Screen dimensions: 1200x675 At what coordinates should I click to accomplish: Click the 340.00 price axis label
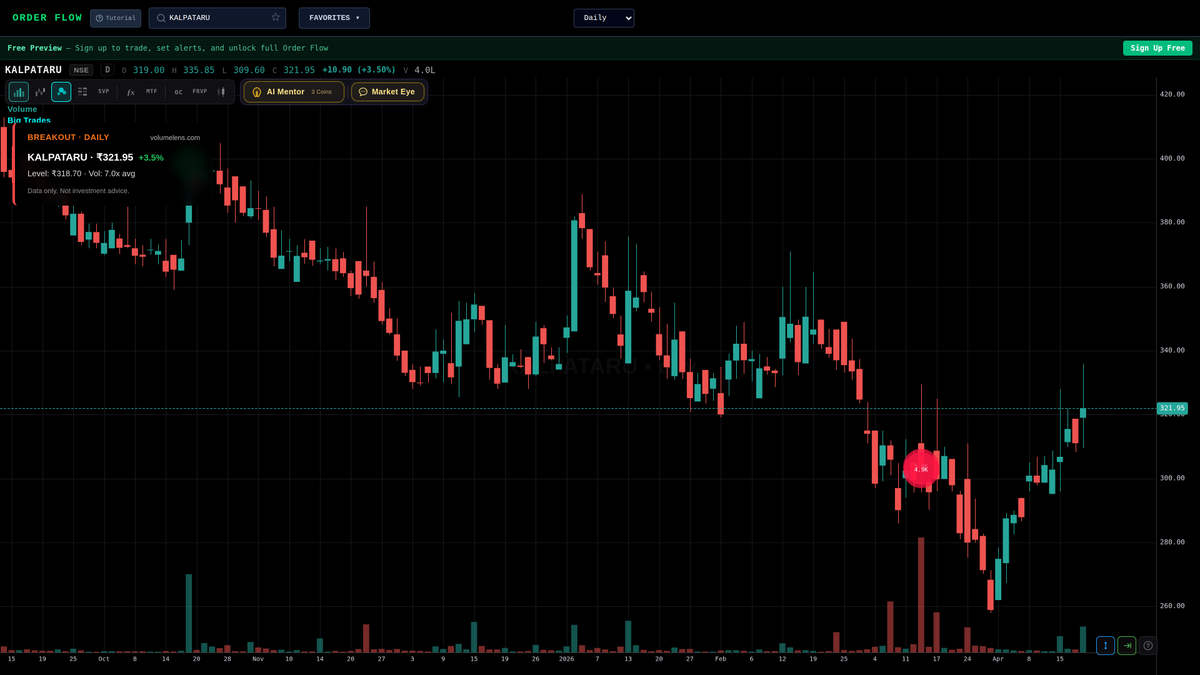(1172, 350)
